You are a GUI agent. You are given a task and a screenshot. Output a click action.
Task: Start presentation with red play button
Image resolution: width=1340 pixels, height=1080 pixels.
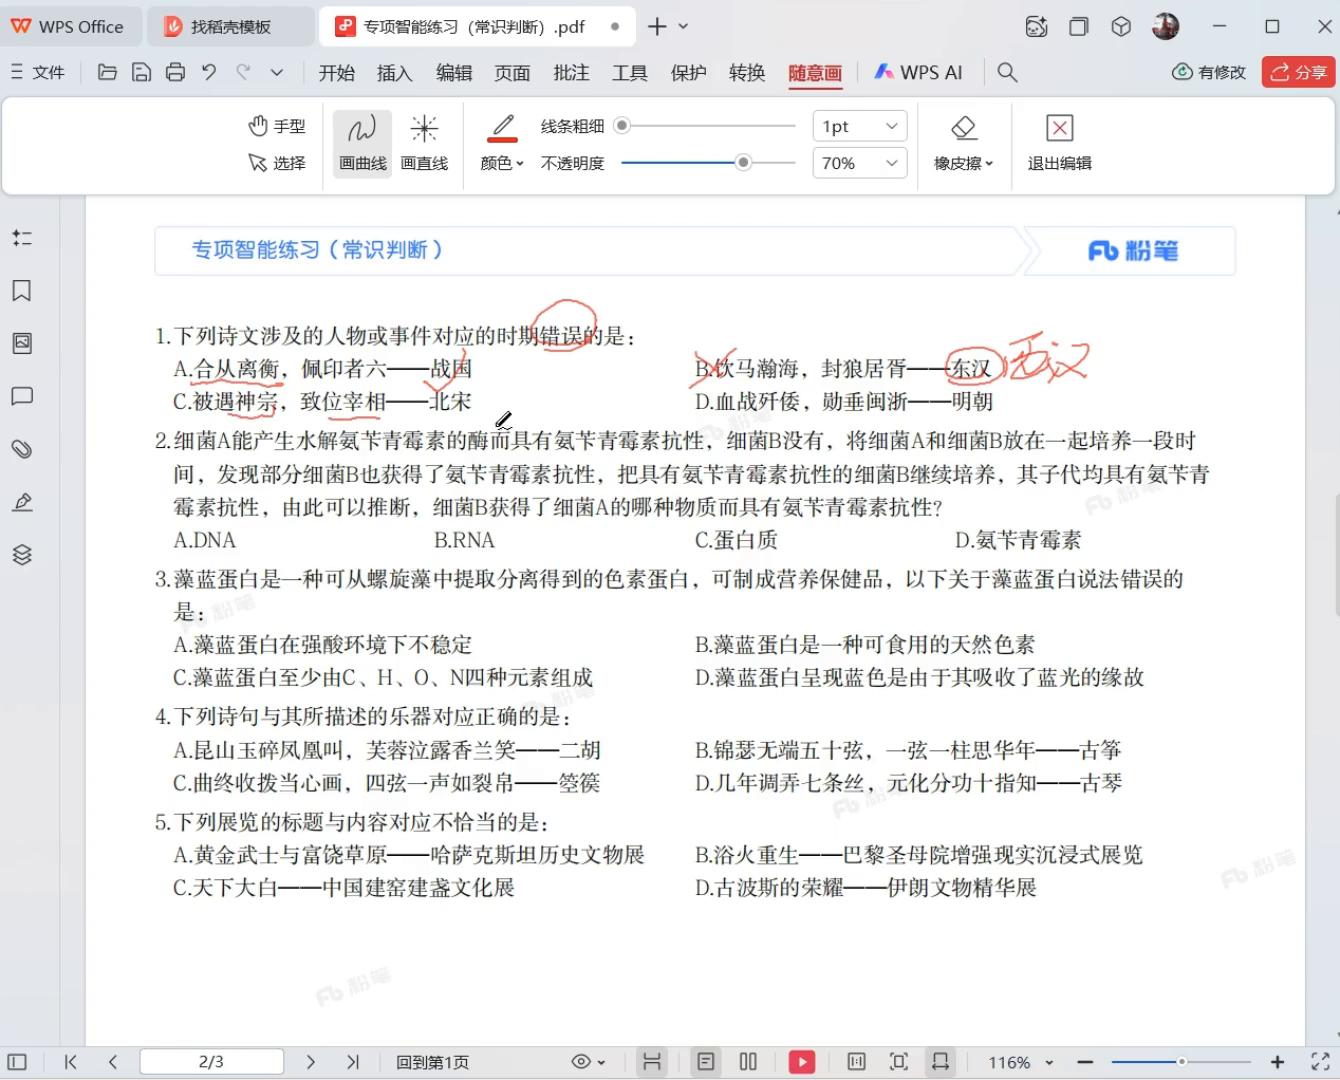pyautogui.click(x=801, y=1061)
